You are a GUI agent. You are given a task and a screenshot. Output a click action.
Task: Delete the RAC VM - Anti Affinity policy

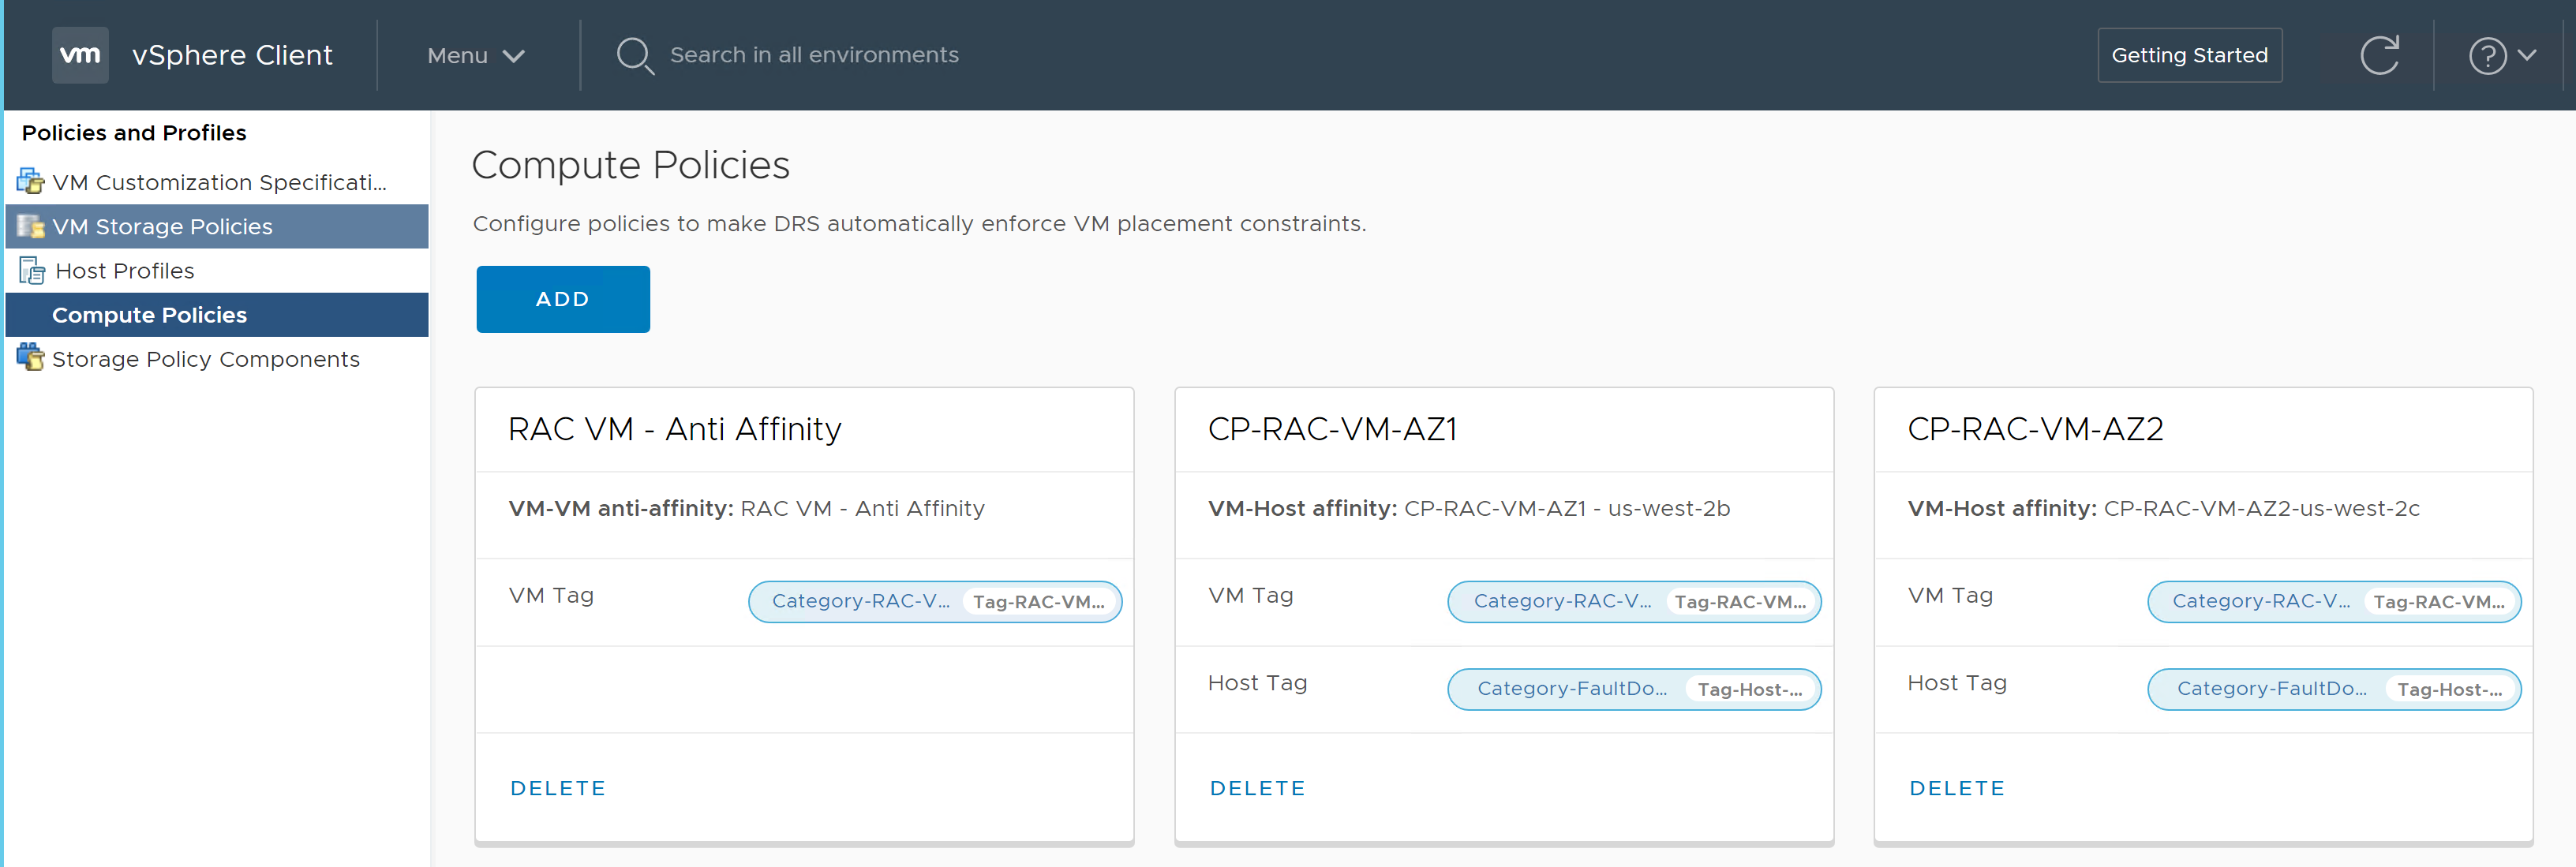557,788
